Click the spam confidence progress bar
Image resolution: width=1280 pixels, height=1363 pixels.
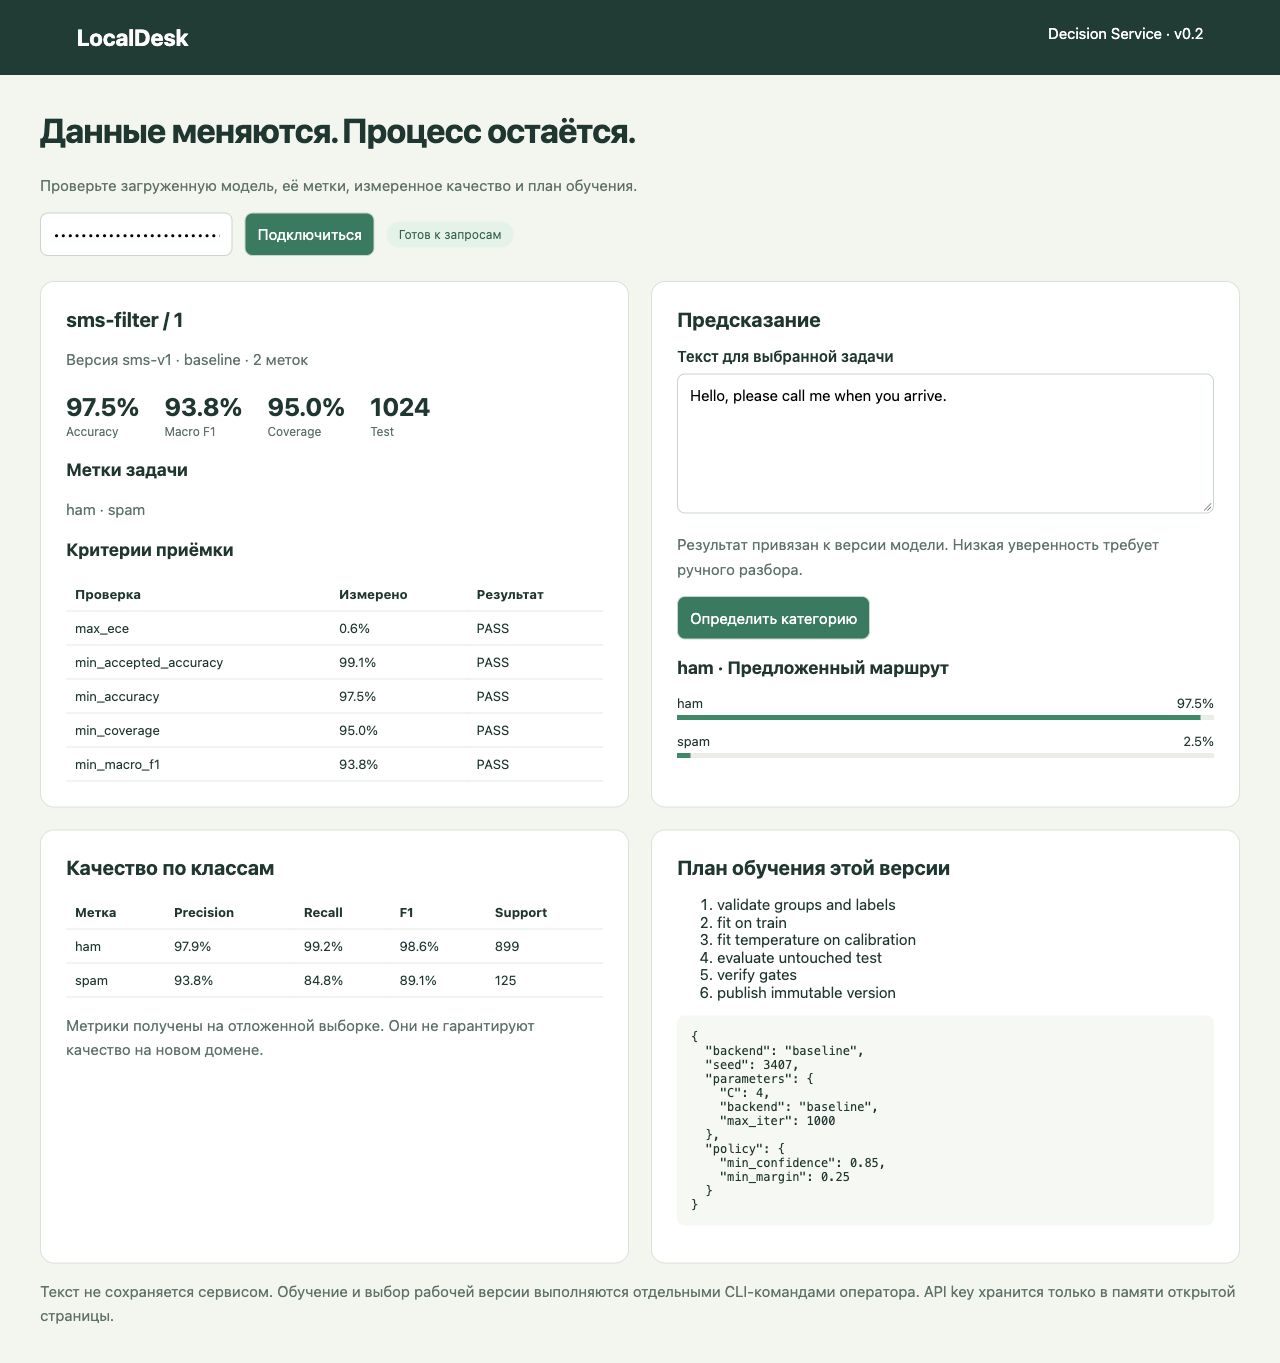coord(945,755)
